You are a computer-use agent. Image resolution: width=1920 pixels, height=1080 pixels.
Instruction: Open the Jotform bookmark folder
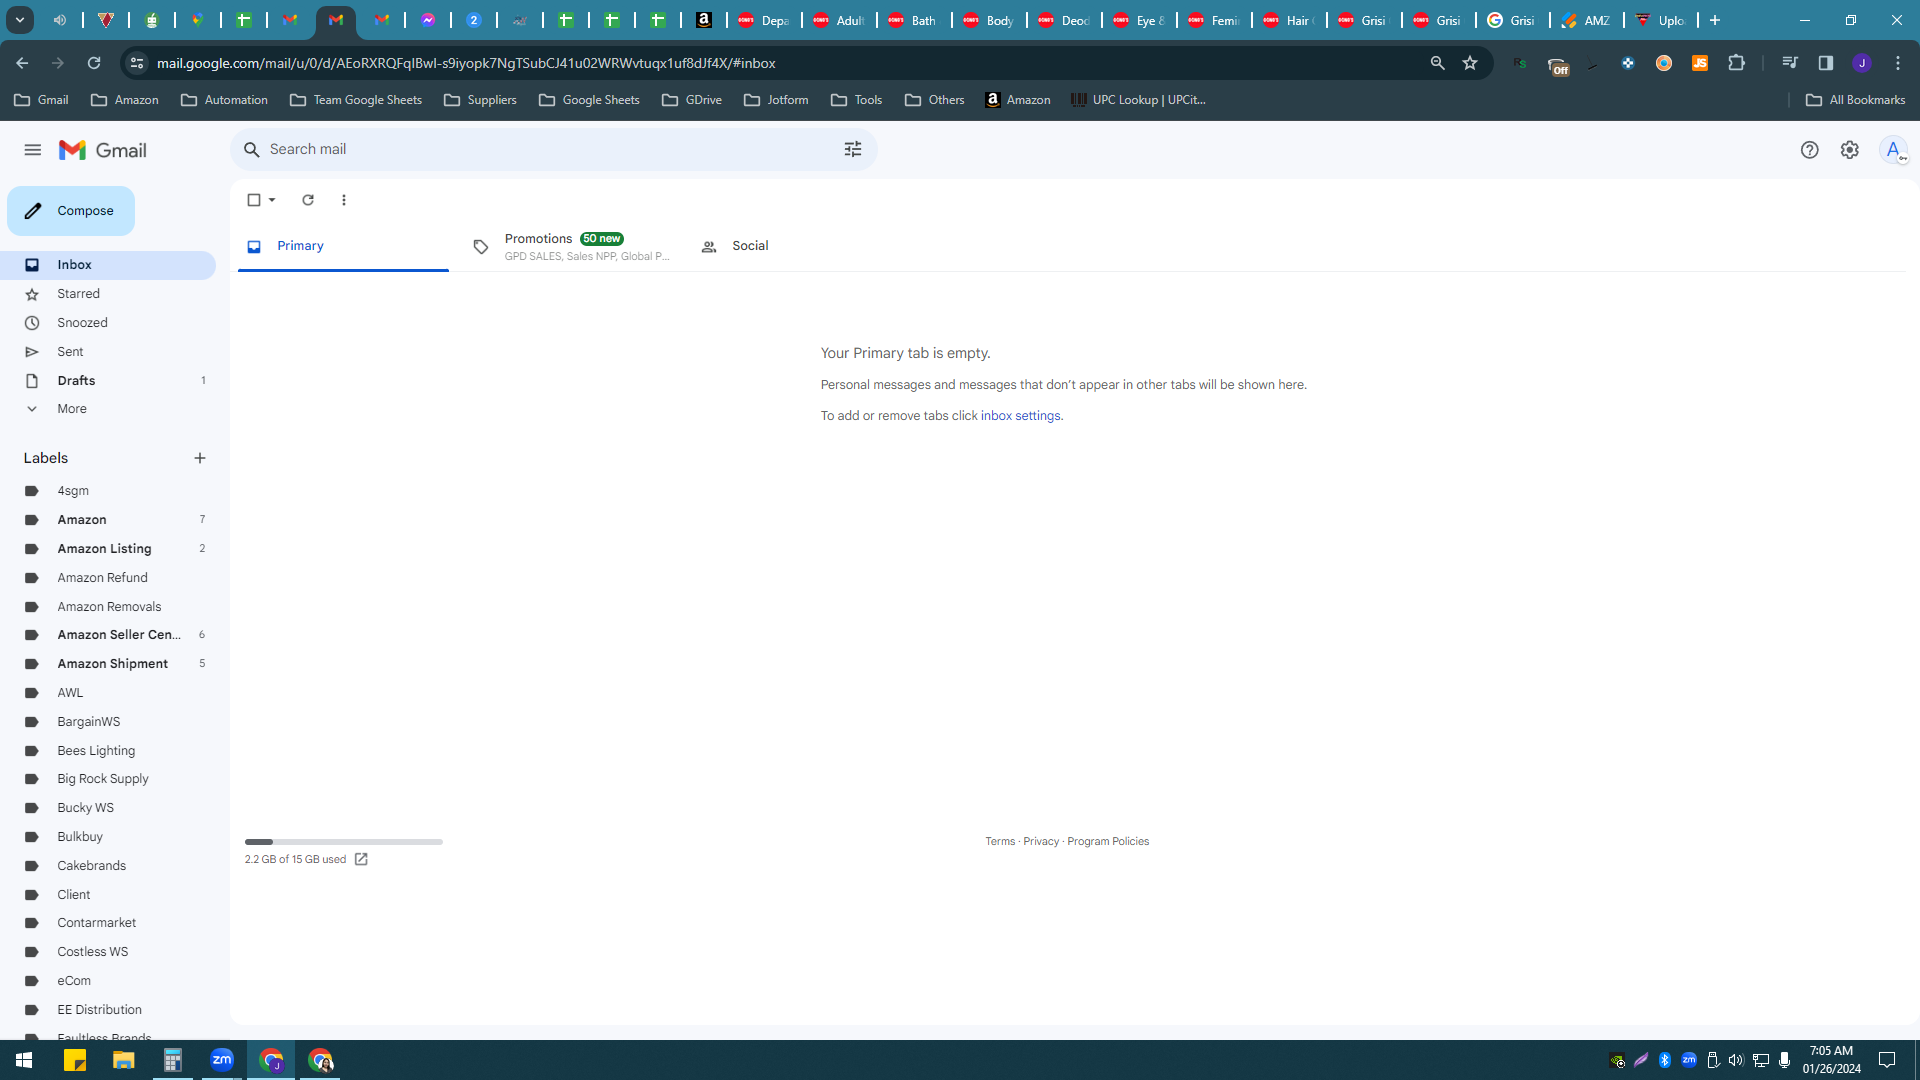(x=776, y=100)
